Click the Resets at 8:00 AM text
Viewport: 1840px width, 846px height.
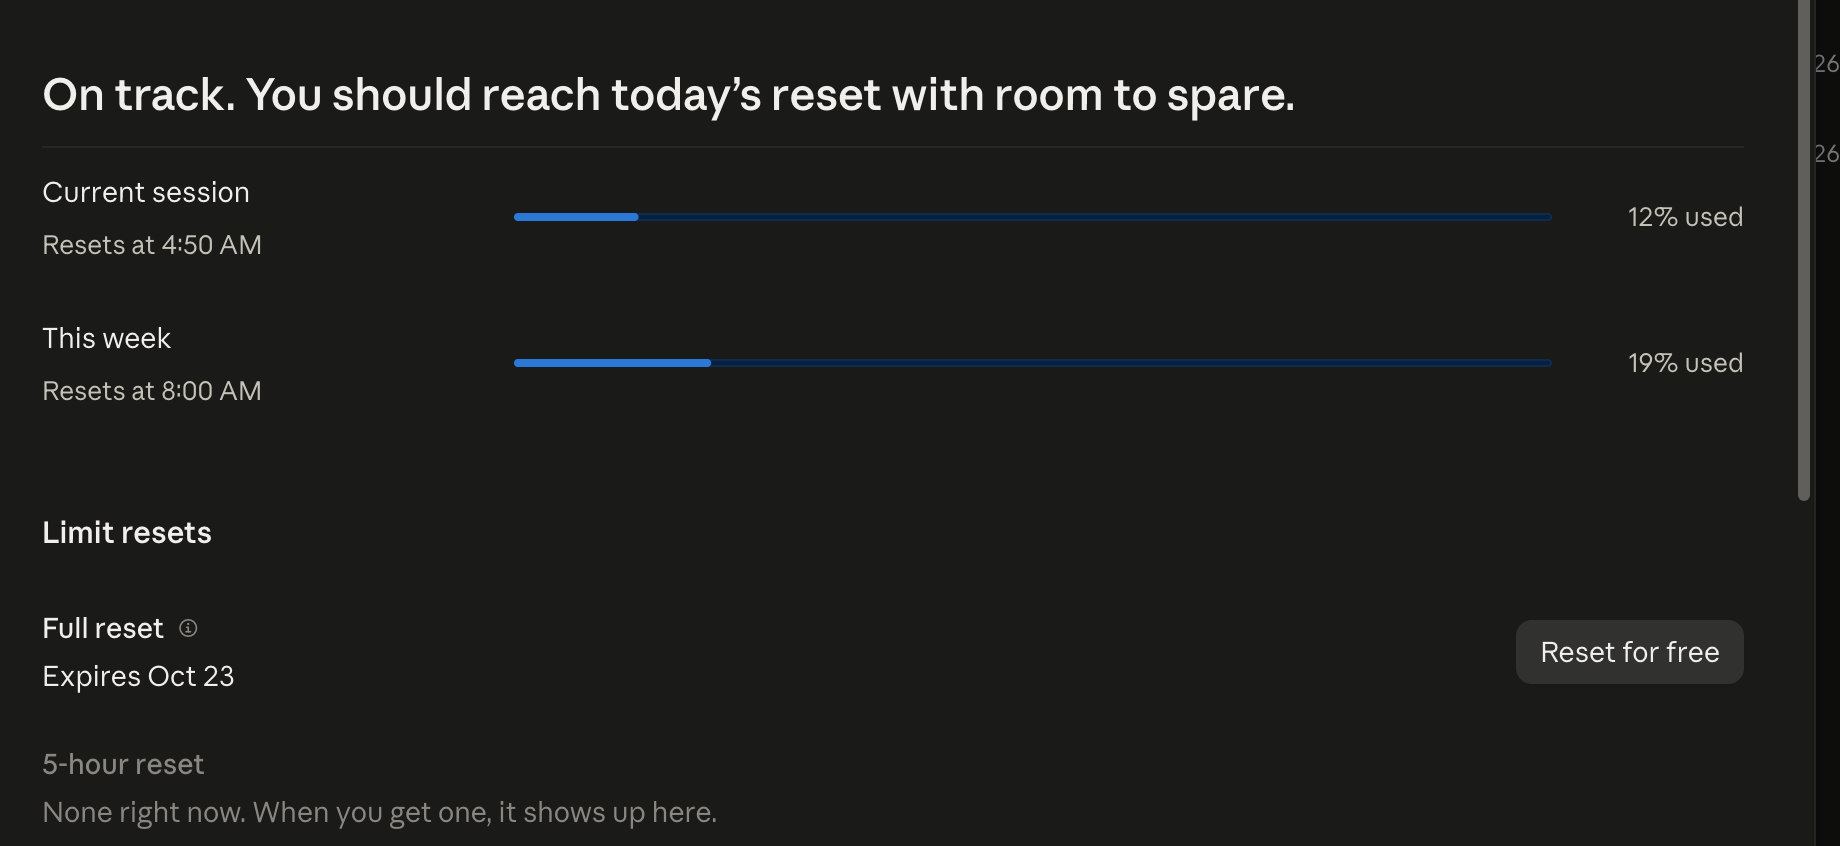coord(152,391)
